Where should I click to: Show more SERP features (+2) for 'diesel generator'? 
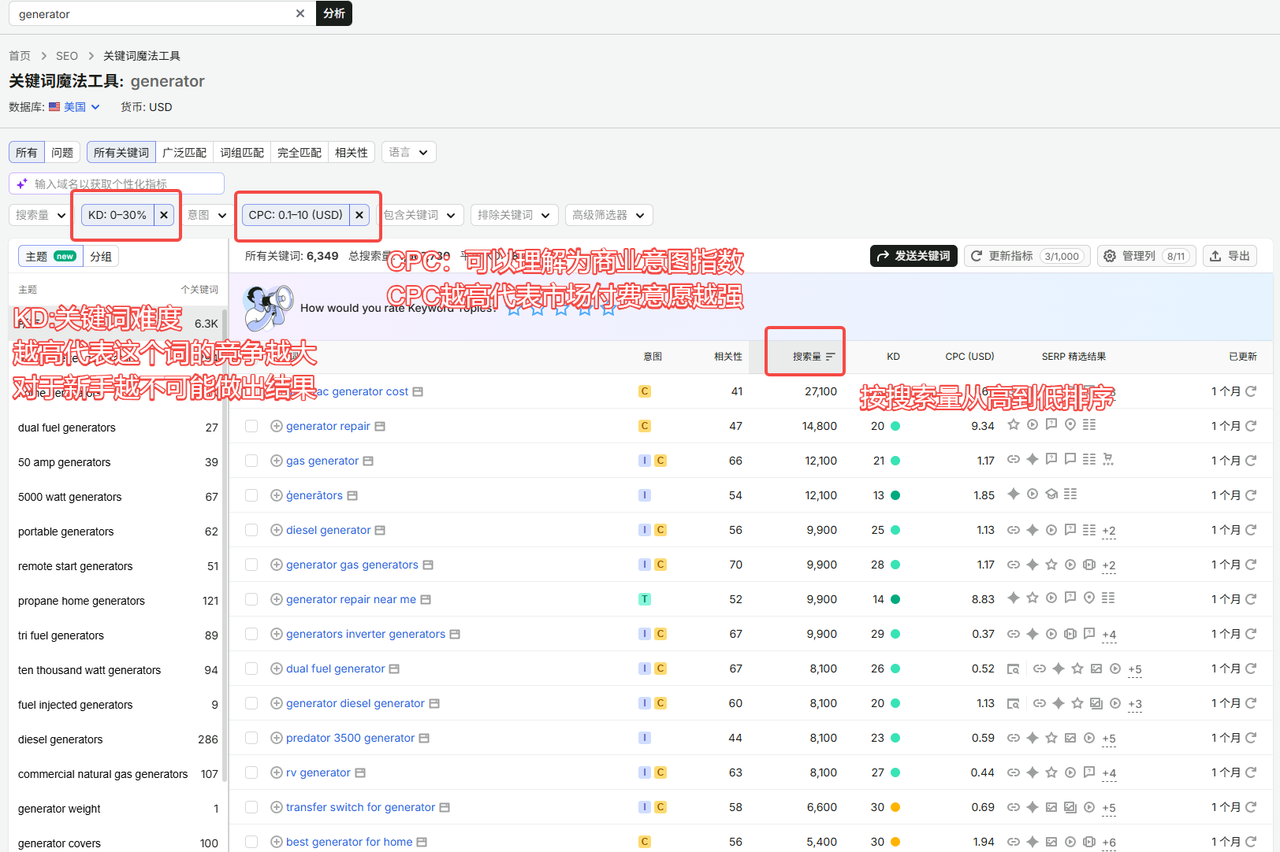click(1109, 531)
